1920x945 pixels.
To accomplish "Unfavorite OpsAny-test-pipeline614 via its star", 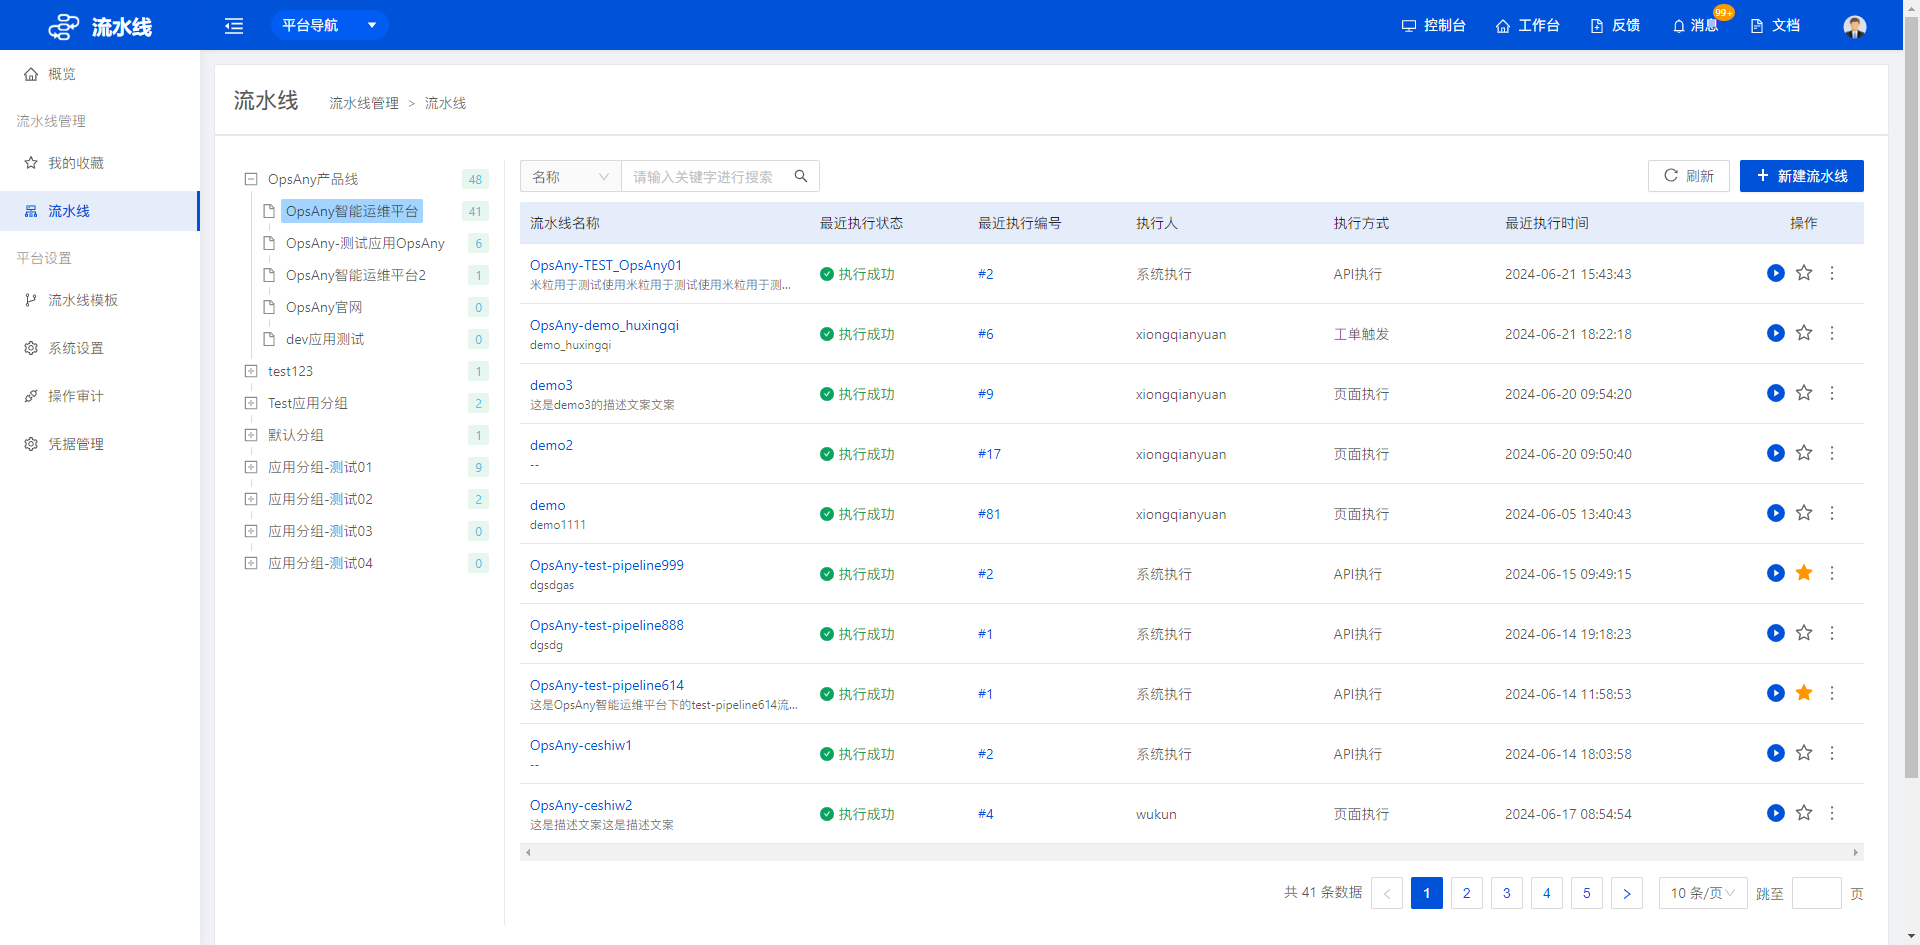I will tap(1804, 693).
